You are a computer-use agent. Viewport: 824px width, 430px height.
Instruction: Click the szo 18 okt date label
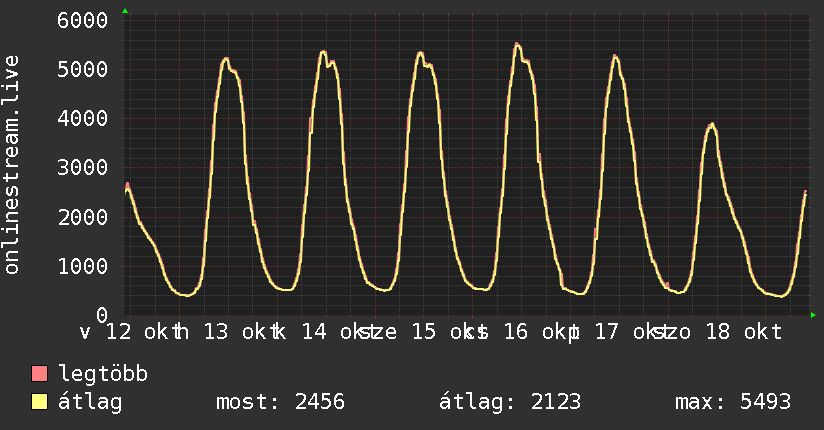point(717,332)
